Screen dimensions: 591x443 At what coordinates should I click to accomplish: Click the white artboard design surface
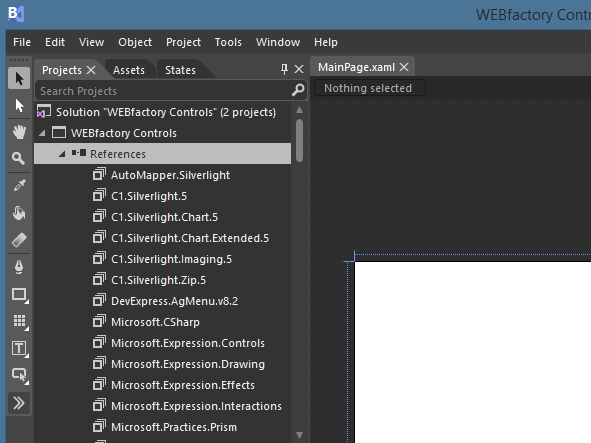[473, 352]
